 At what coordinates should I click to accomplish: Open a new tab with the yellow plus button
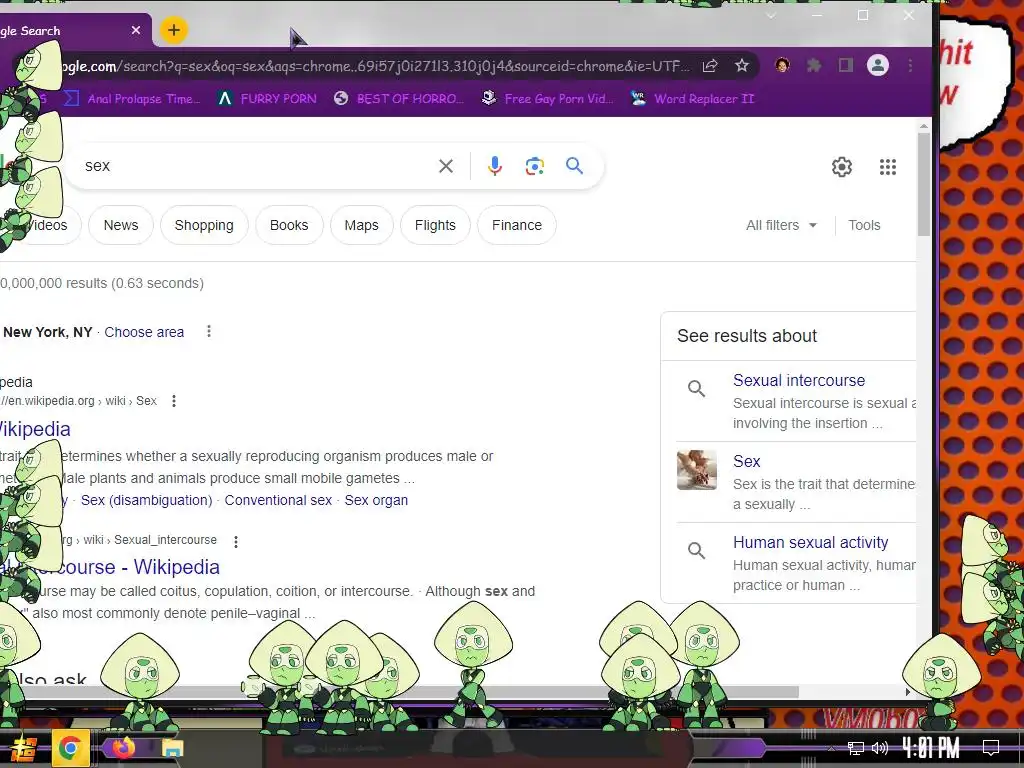[x=173, y=30]
